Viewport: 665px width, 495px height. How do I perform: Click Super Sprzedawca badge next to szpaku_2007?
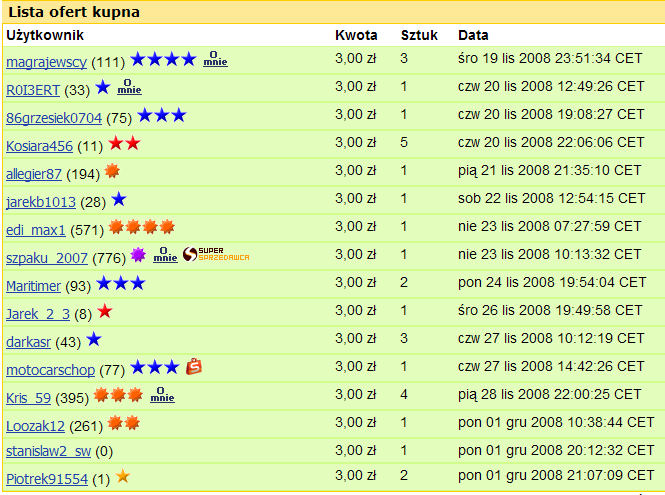(x=216, y=254)
